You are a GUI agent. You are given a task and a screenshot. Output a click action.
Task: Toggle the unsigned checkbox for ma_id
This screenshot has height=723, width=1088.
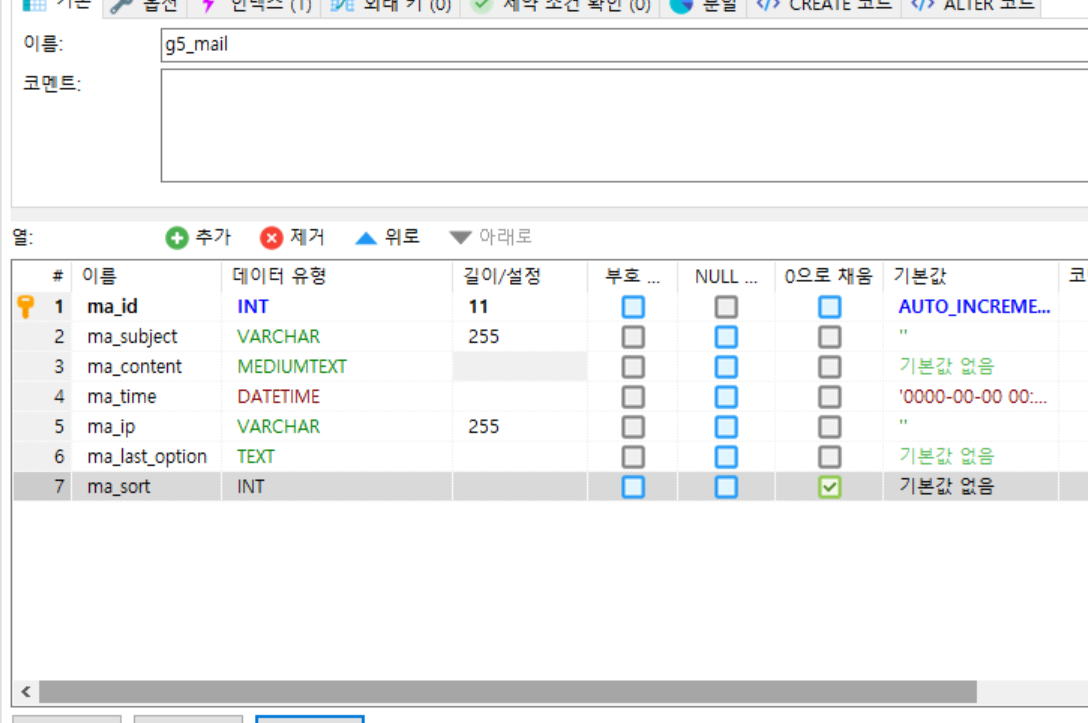coord(633,307)
